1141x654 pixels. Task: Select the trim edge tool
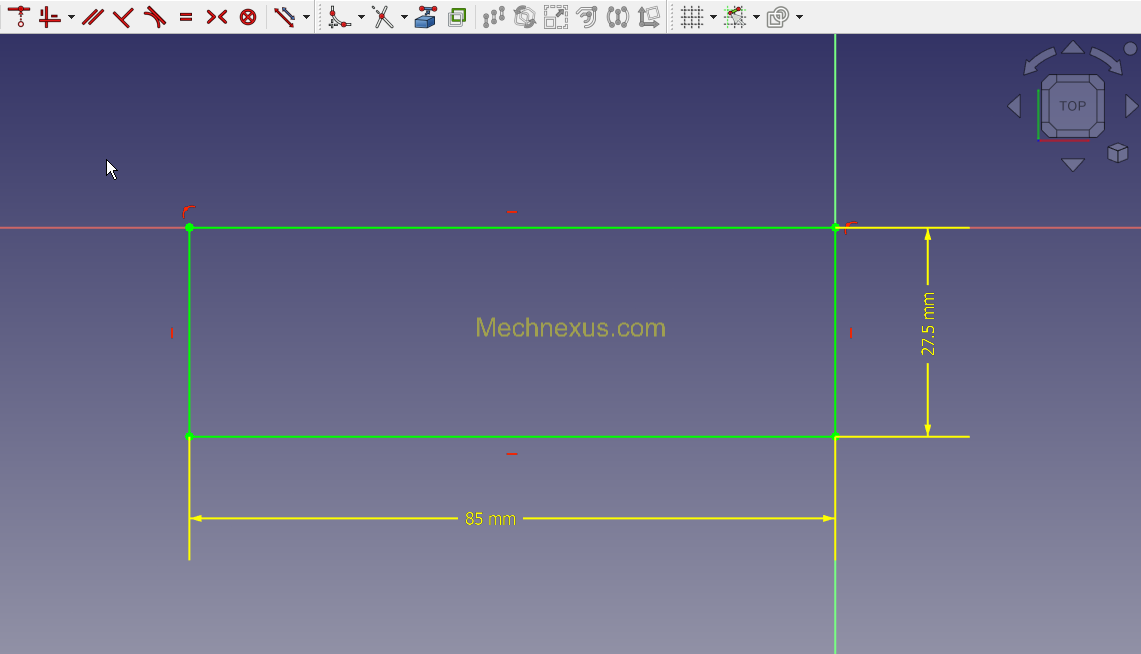coord(383,16)
